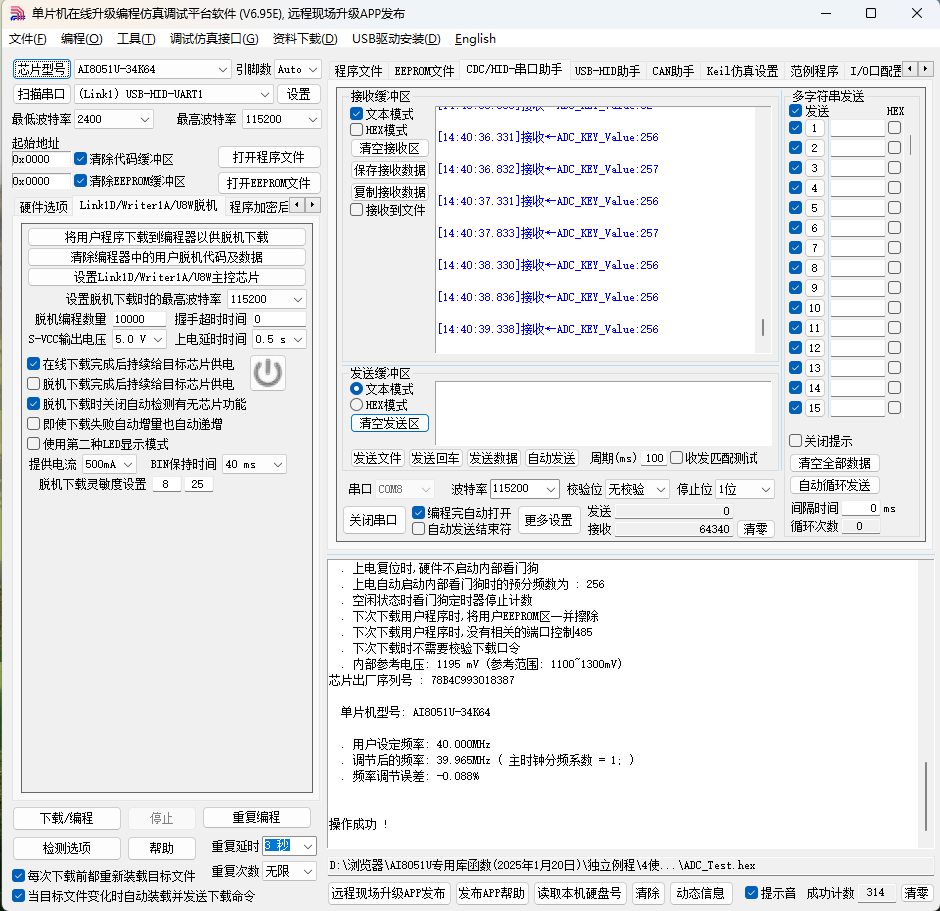Click 清空接收区 button
Viewport: 940px width, 911px height.
389,148
